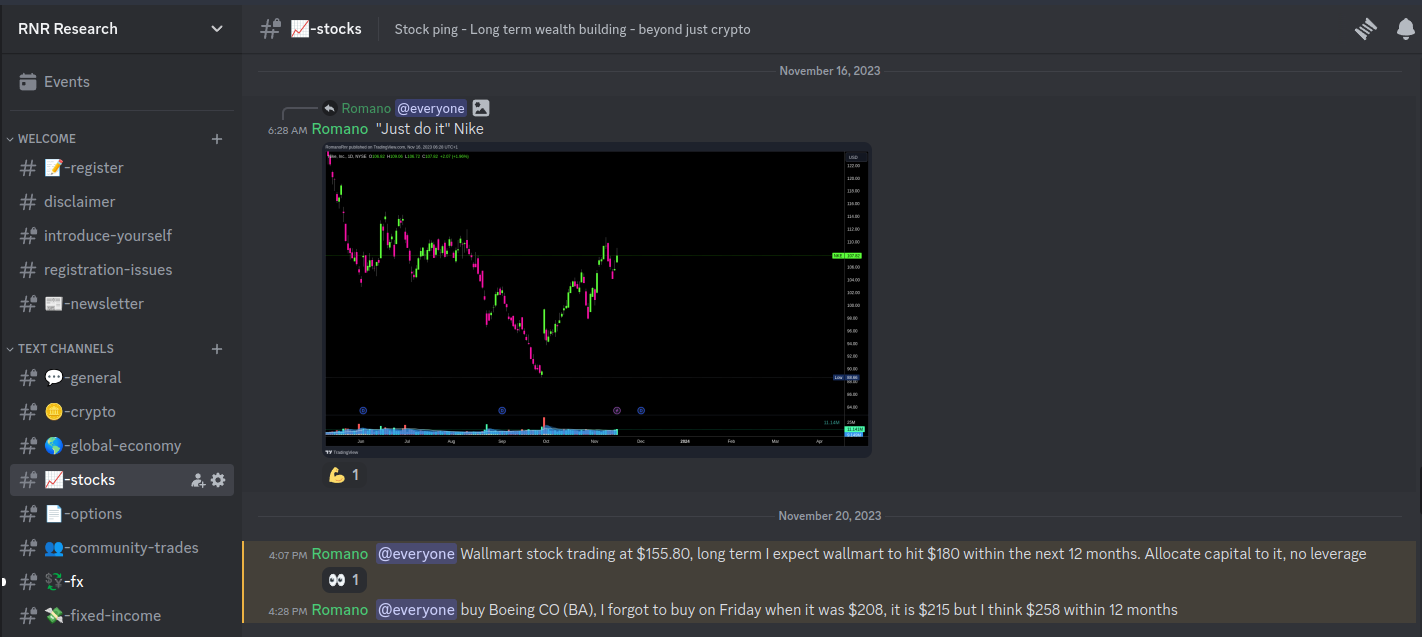Click the hash icon of fx channel
The height and width of the screenshot is (637, 1422).
[x=28, y=582]
